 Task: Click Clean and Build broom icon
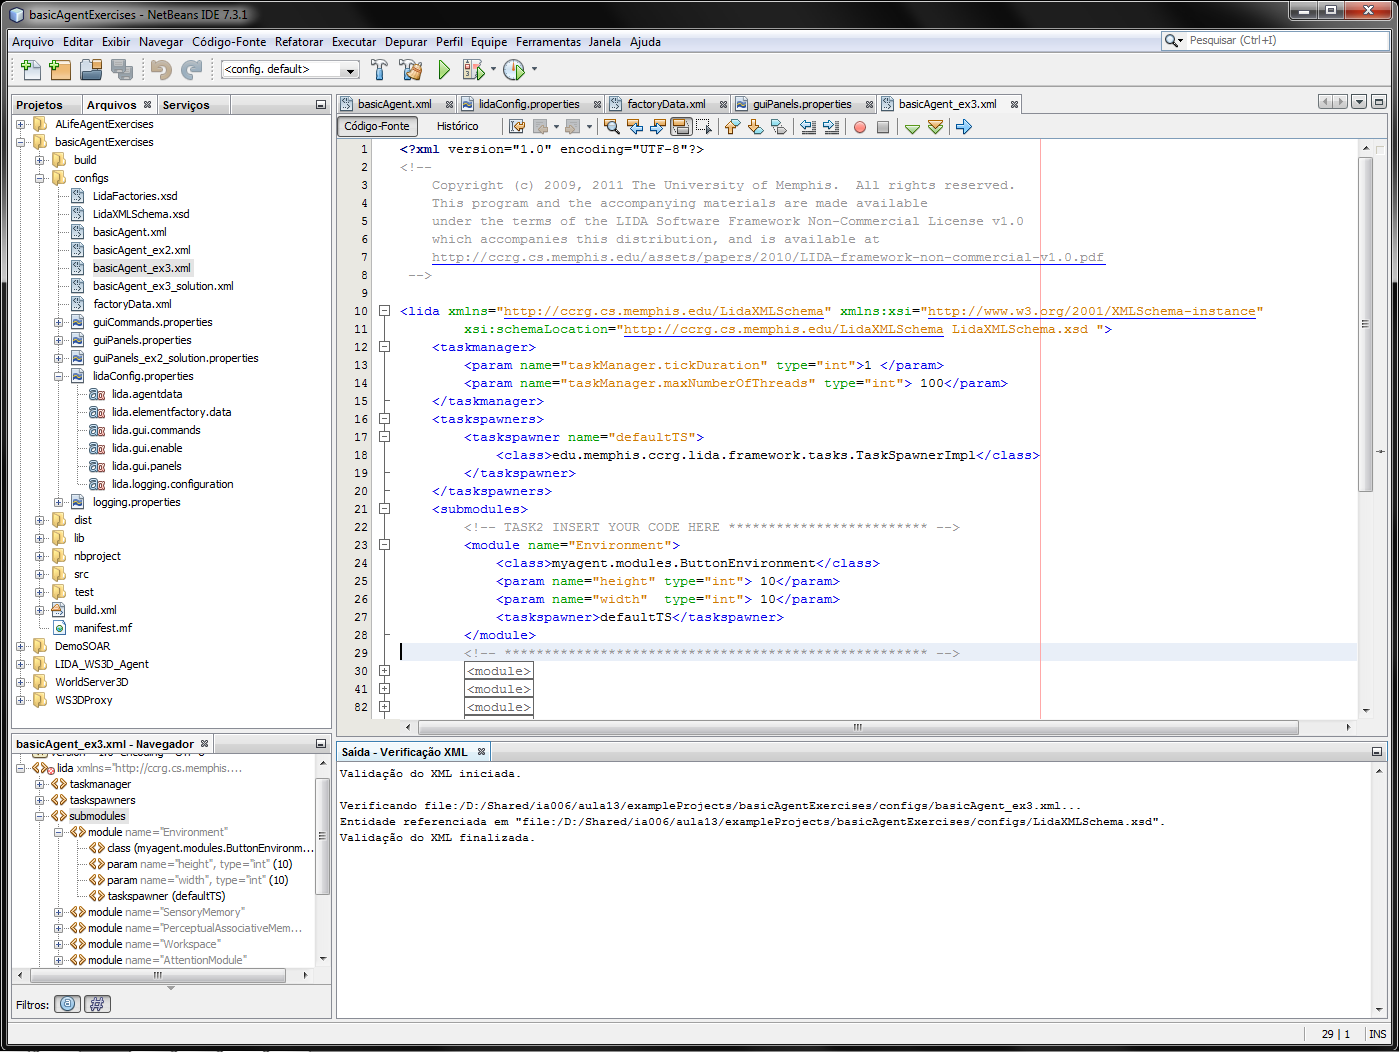click(x=410, y=70)
